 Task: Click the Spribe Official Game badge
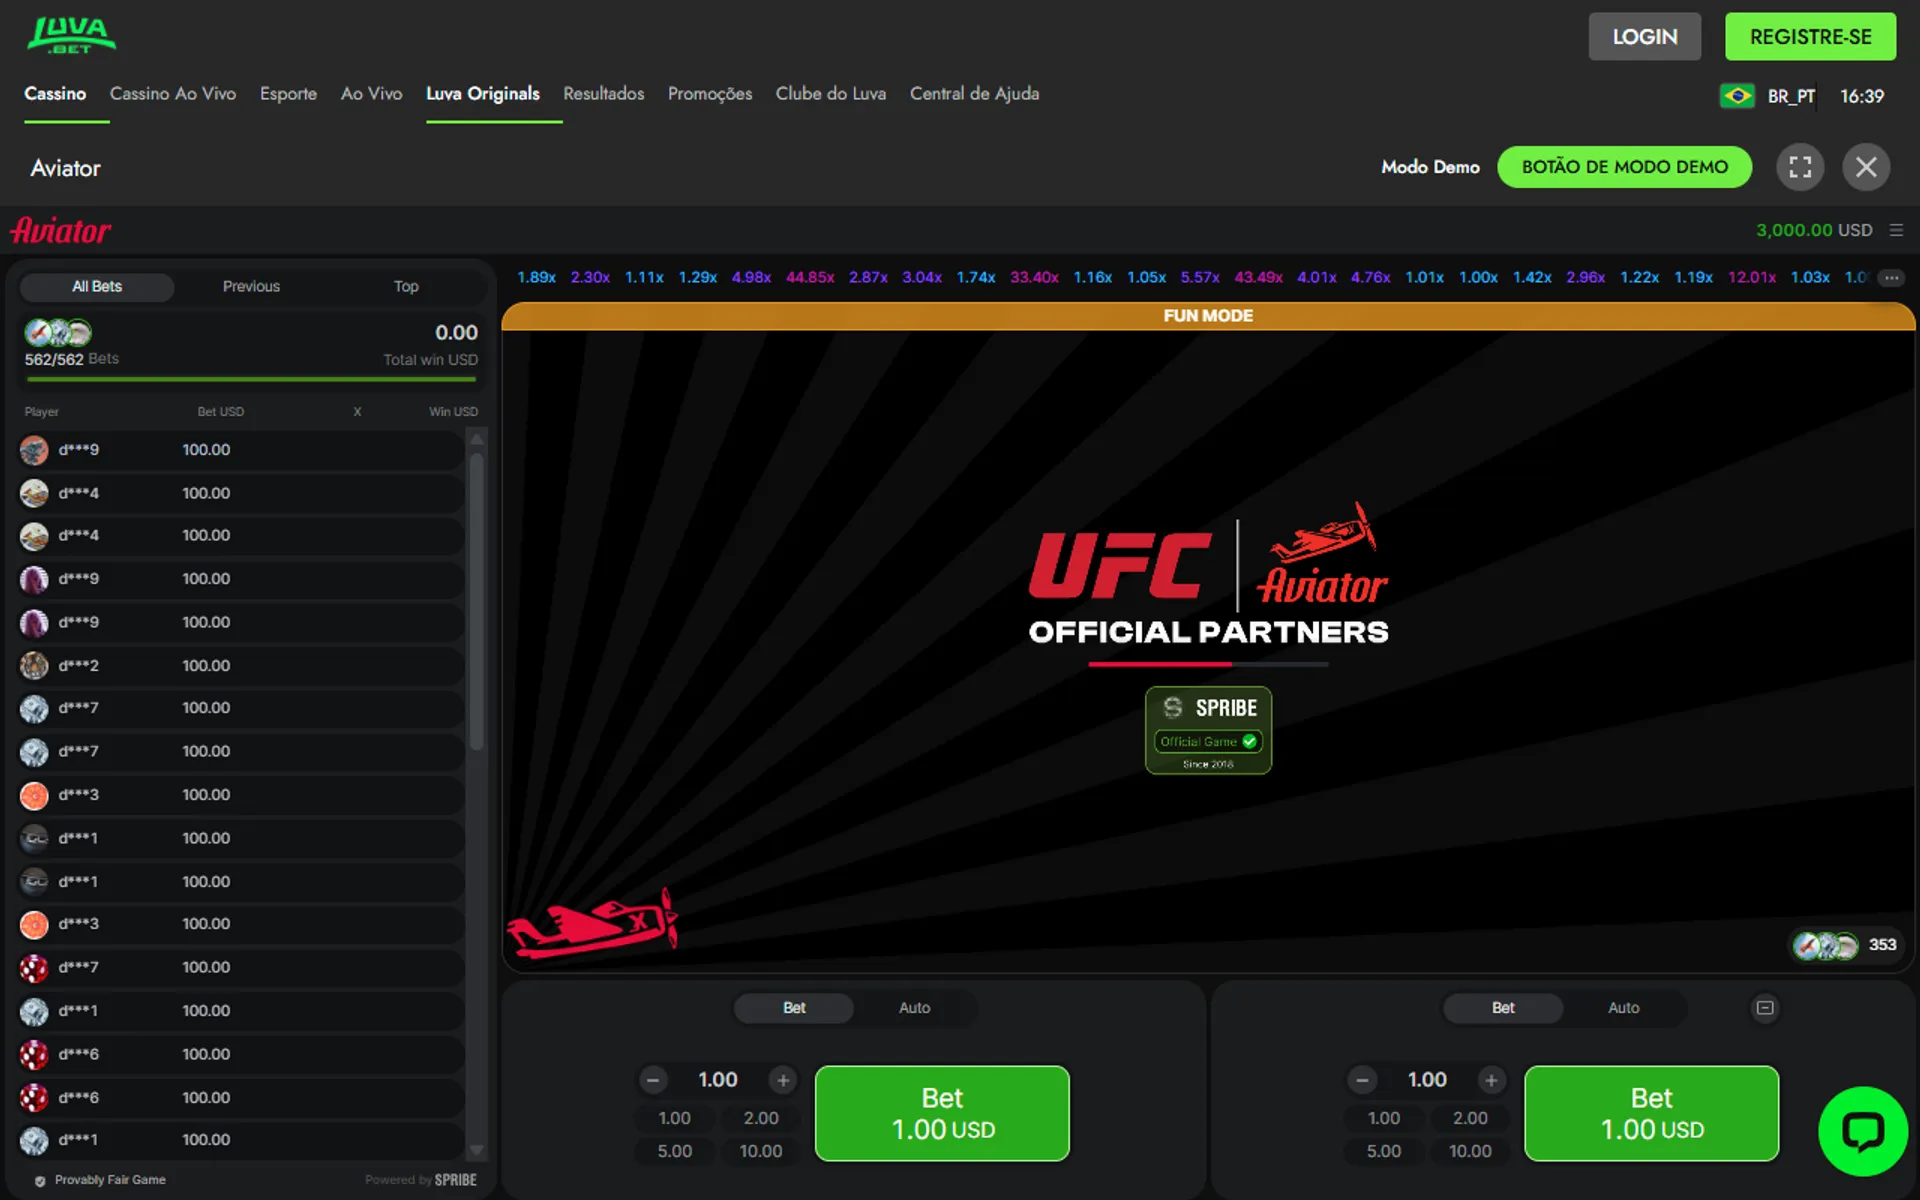1208,730
